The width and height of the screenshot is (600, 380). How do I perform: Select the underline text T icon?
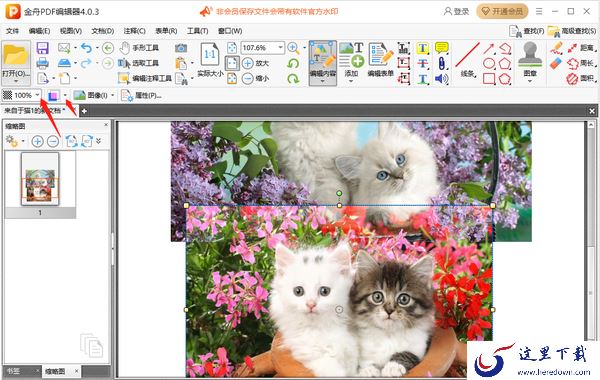[x=422, y=79]
